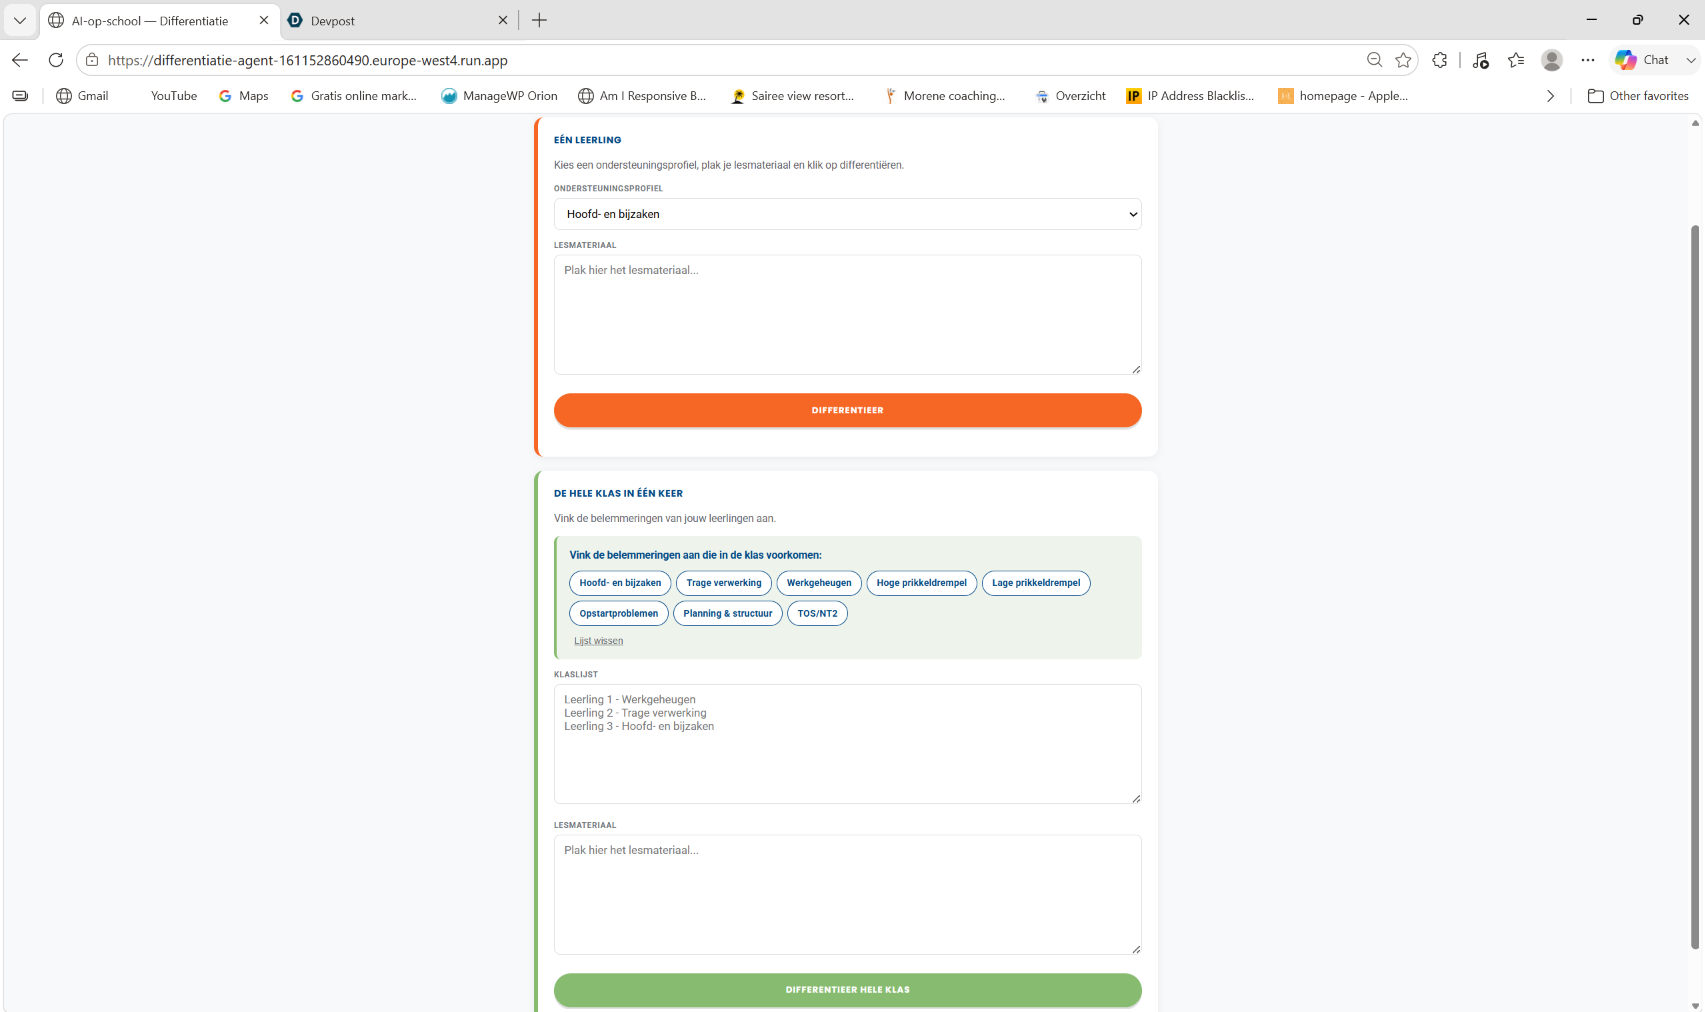This screenshot has height=1012, width=1705.
Task: Toggle Hoge prikkeldrempel chip
Action: pos(922,583)
